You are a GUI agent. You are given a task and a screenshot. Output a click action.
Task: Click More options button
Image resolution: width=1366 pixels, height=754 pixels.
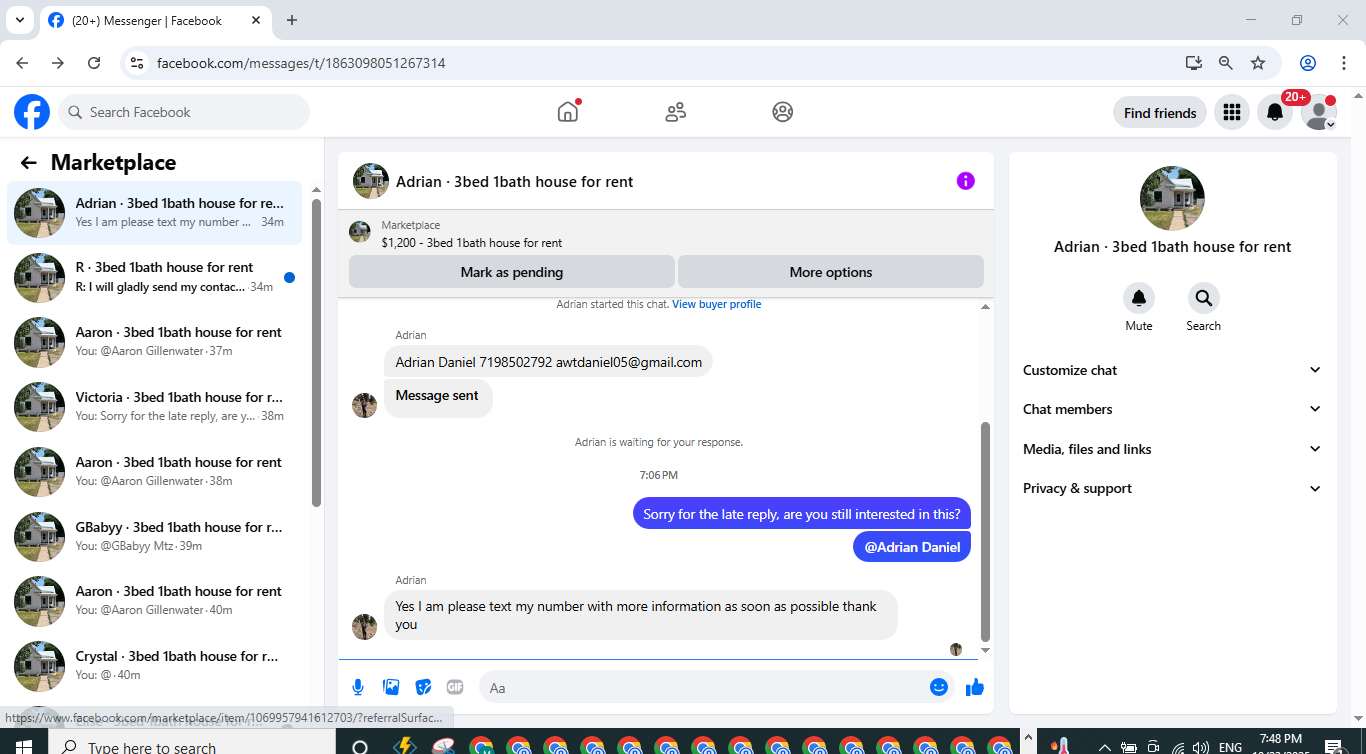pos(830,272)
